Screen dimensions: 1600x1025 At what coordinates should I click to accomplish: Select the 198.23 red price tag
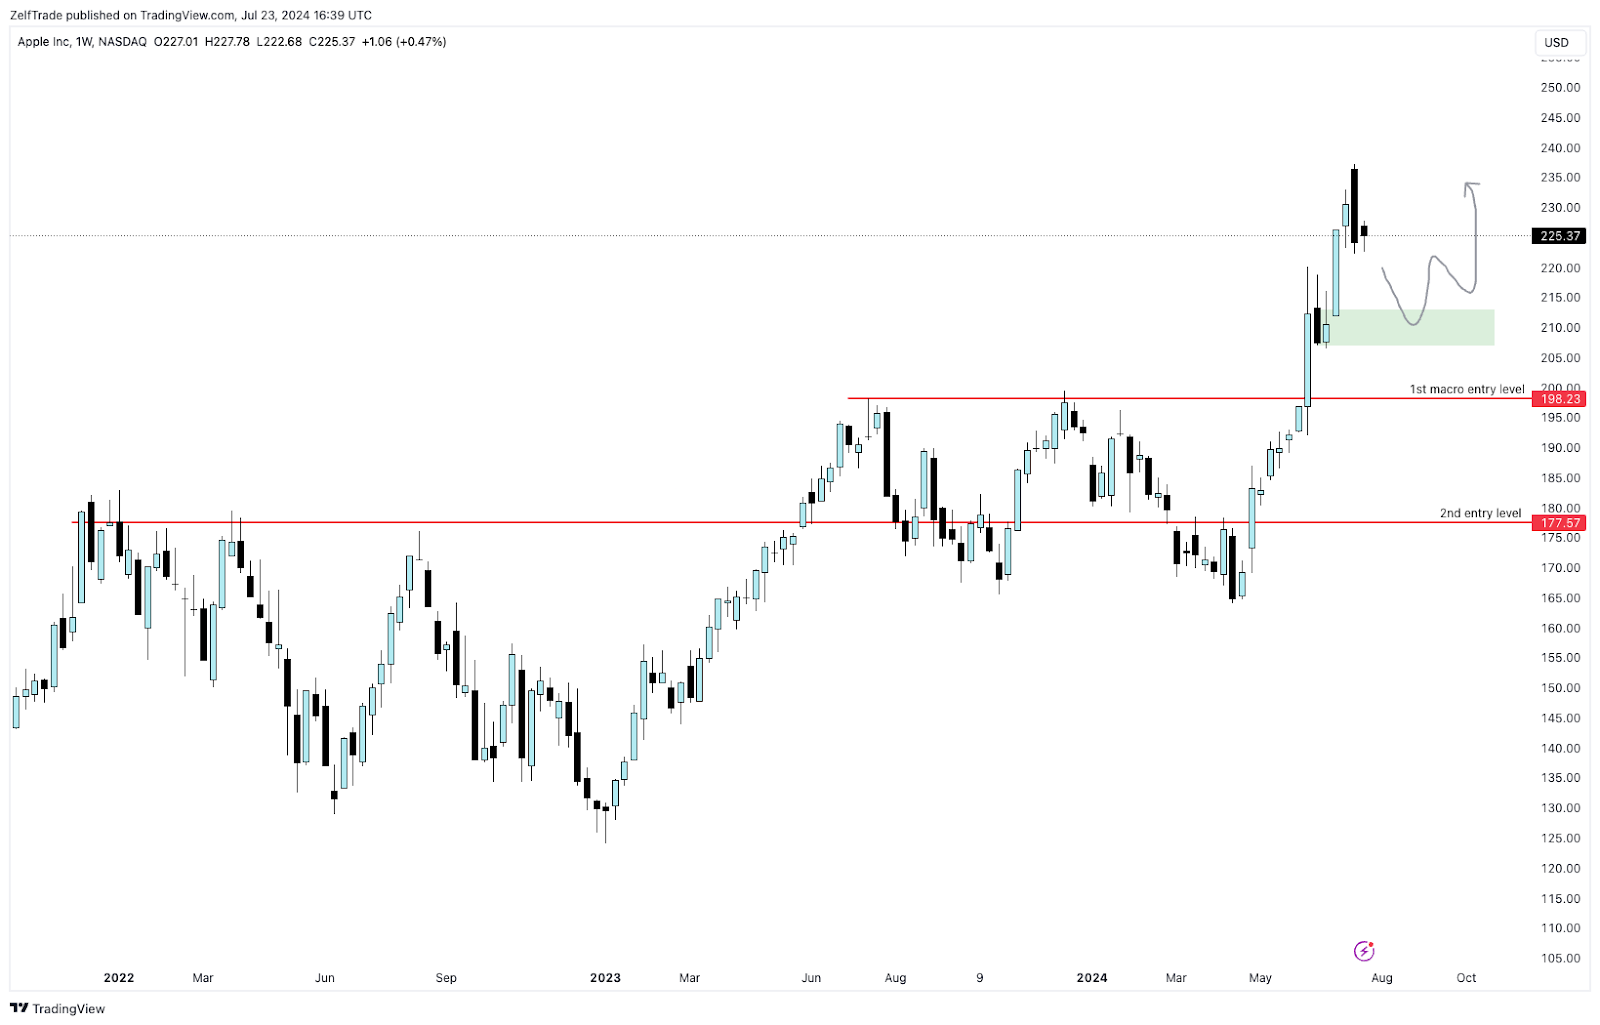[1559, 399]
